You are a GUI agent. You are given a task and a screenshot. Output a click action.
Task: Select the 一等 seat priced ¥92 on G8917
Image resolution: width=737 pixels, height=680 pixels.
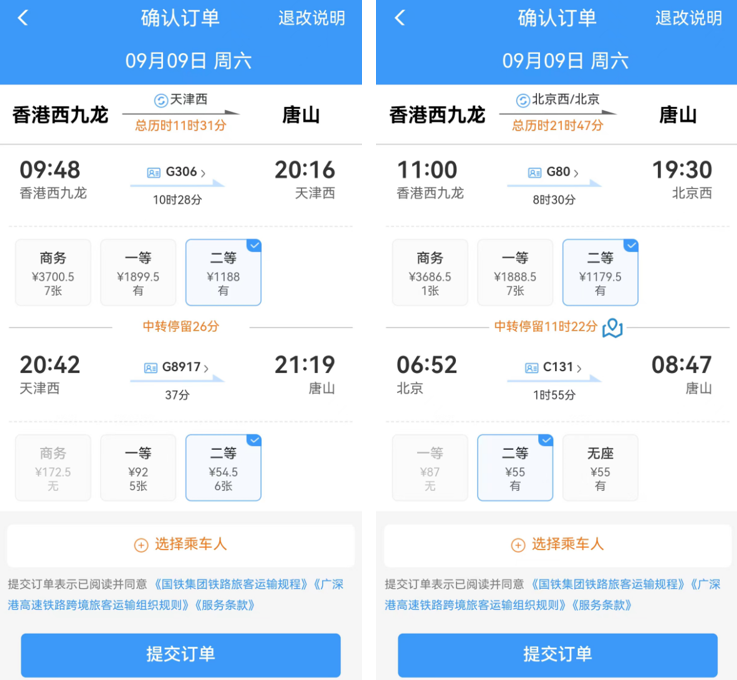(138, 468)
